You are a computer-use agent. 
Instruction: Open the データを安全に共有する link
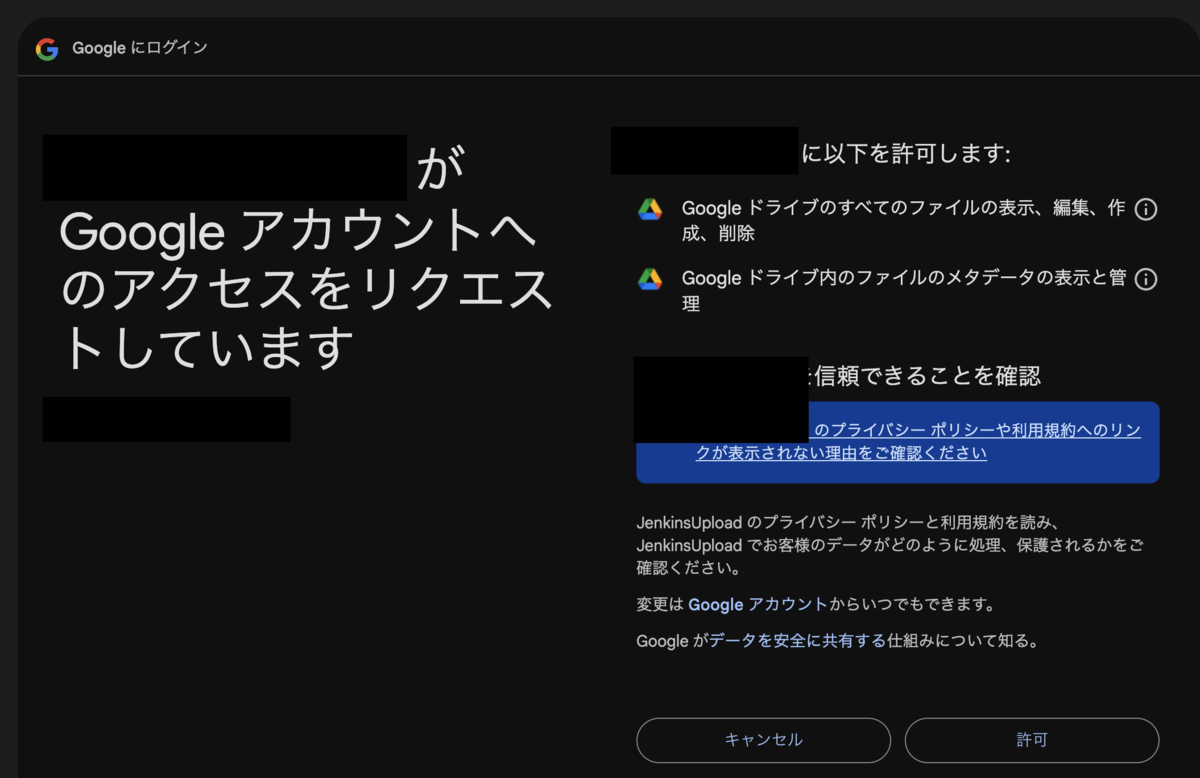[x=797, y=641]
